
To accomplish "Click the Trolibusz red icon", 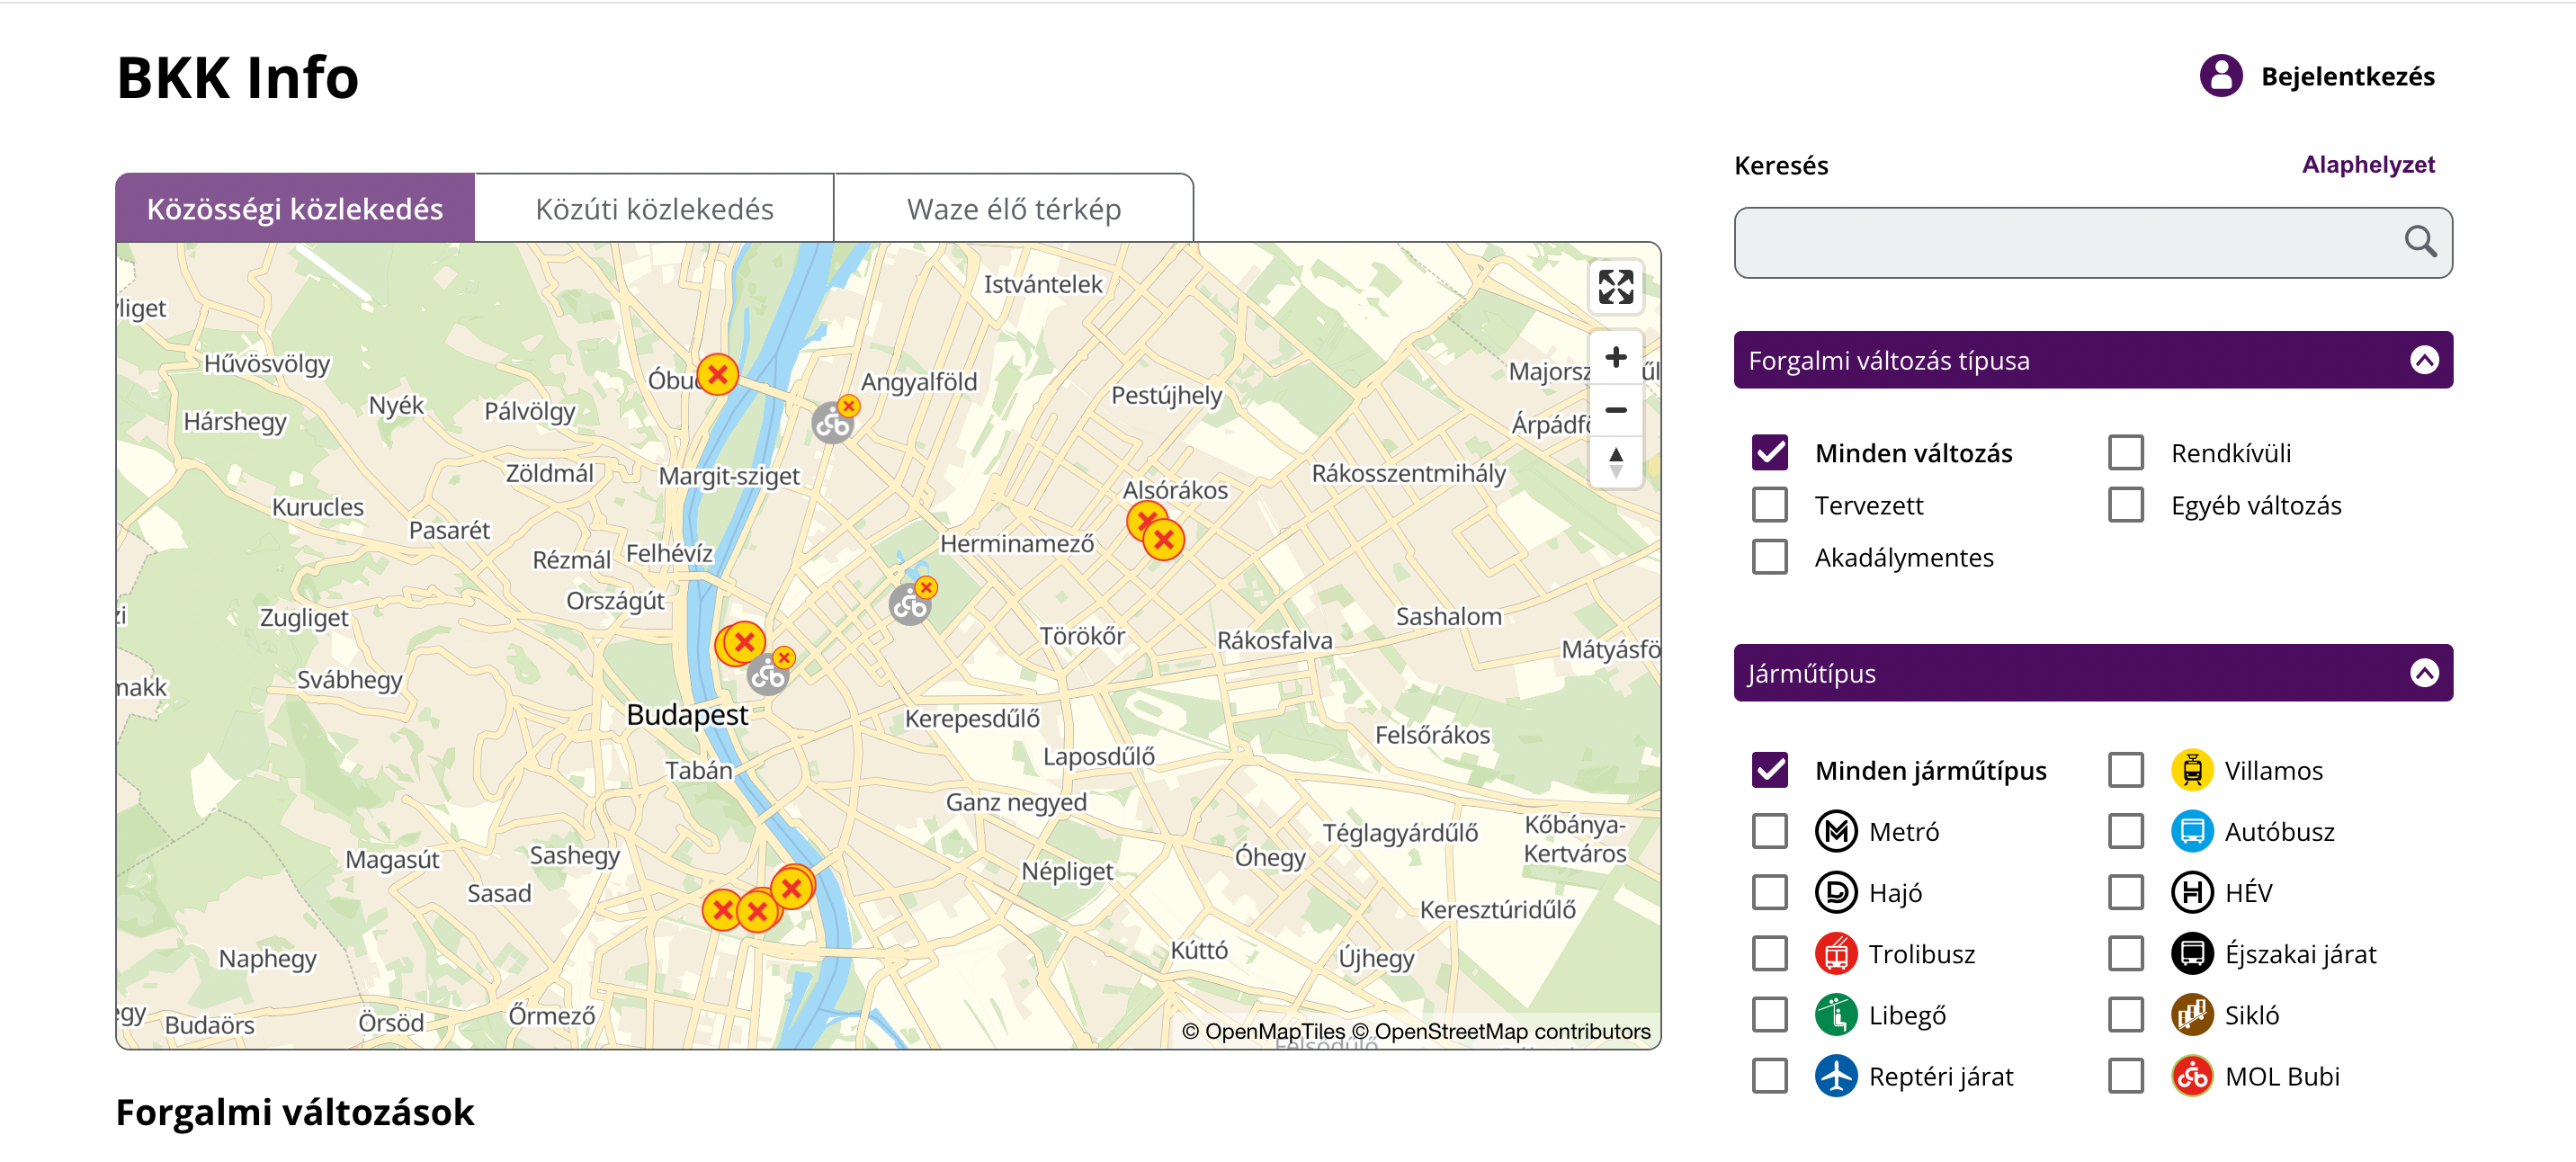I will click(x=1835, y=954).
